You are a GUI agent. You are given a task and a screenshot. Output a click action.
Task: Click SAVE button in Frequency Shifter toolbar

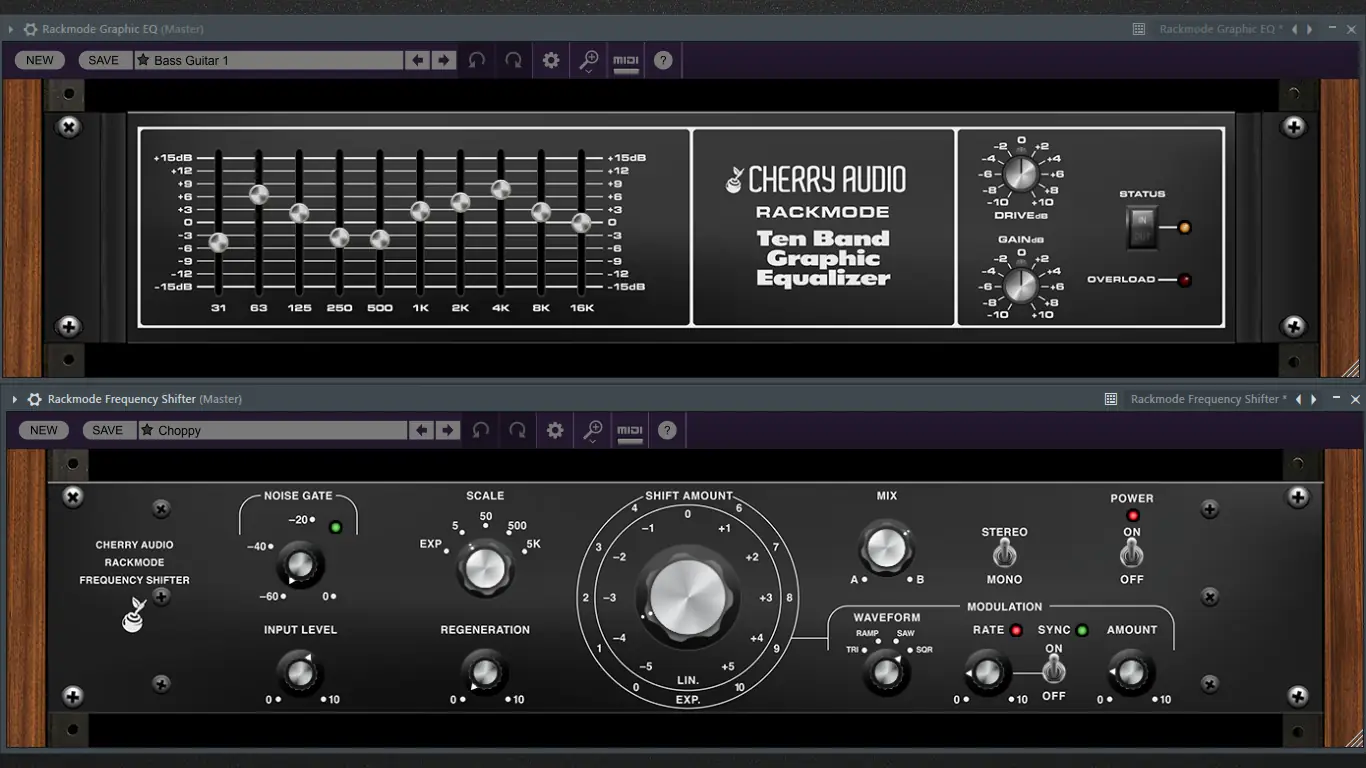click(x=107, y=430)
